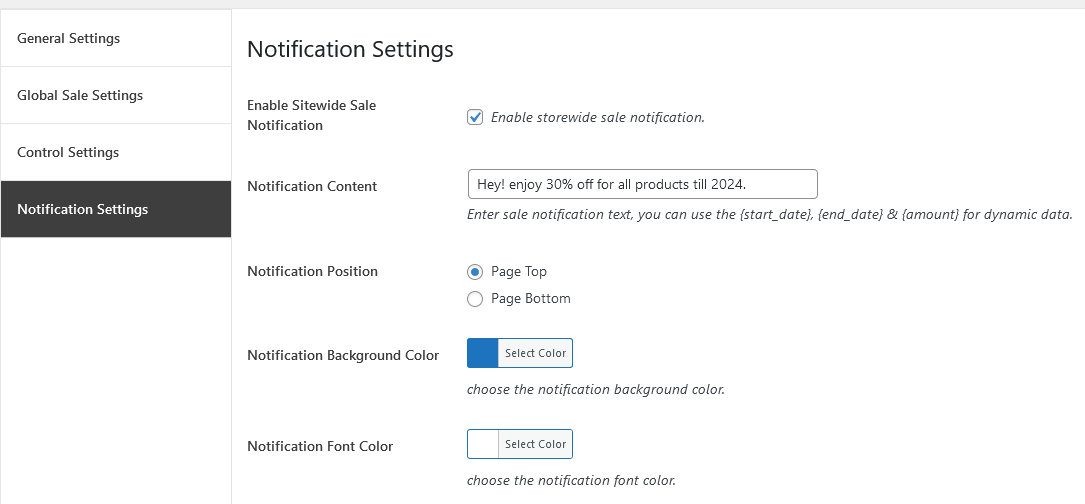1085x504 pixels.
Task: Click the white font color swatch
Action: tap(483, 444)
